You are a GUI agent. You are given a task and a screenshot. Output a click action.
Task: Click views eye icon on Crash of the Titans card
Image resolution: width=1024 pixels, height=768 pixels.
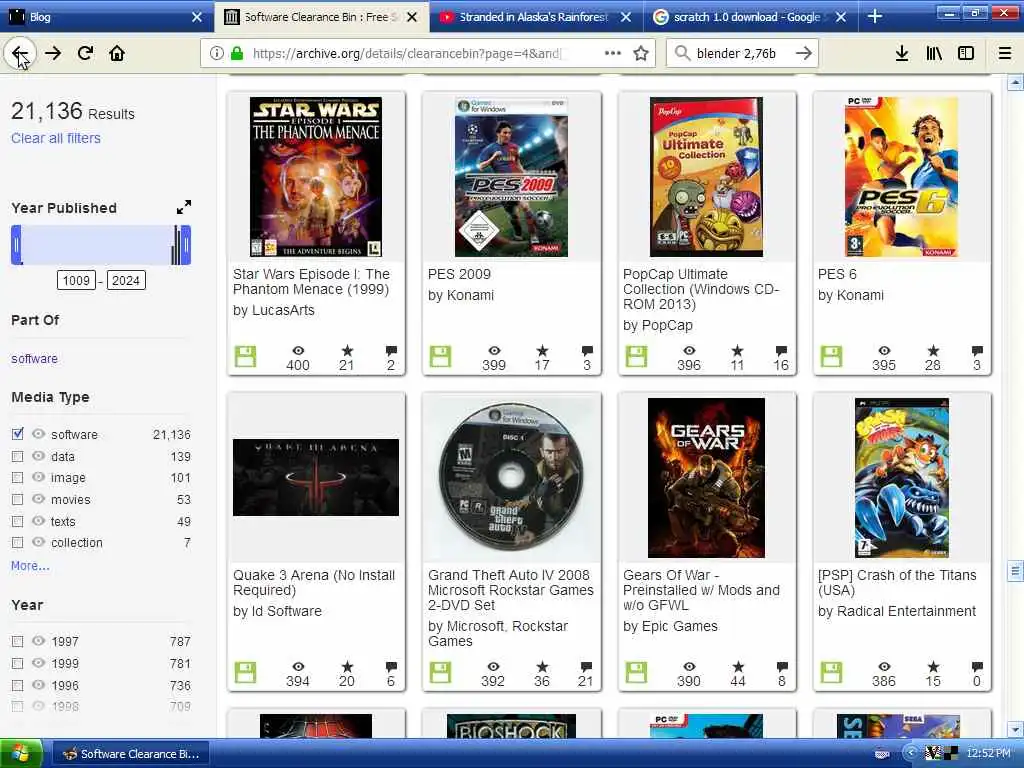click(x=884, y=666)
